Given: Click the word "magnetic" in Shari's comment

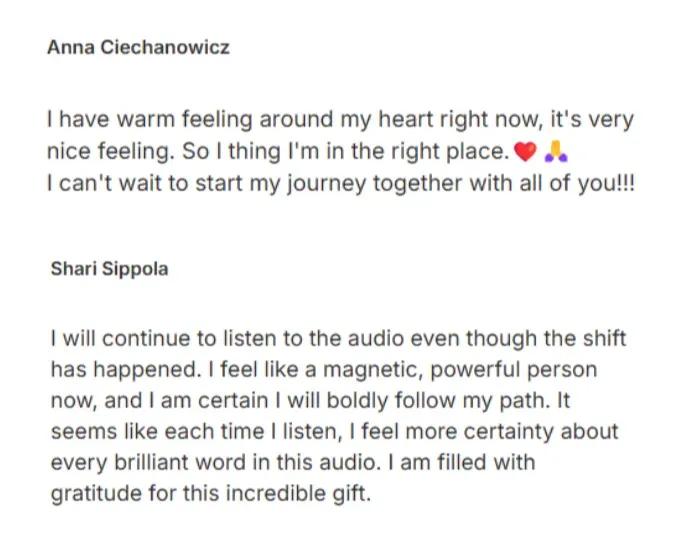Looking at the screenshot, I should [373, 371].
